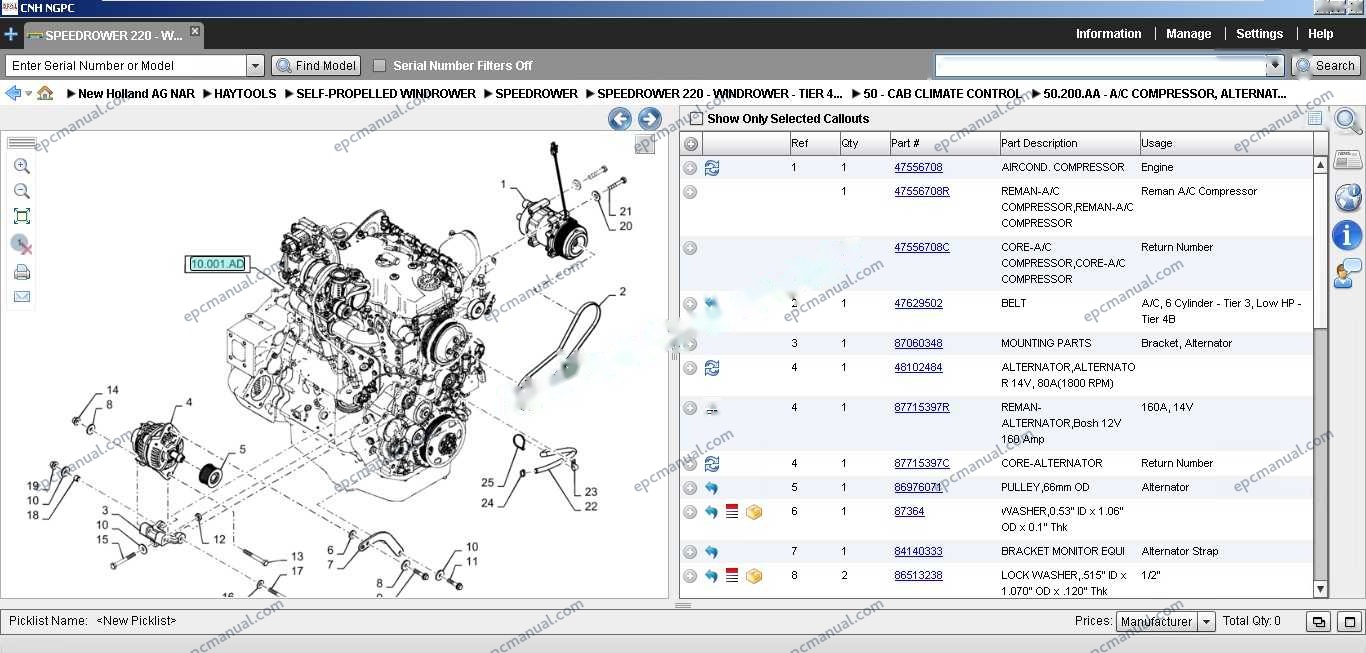This screenshot has width=1366, height=653.
Task: Open the serial number or model dropdown
Action: pyautogui.click(x=255, y=66)
